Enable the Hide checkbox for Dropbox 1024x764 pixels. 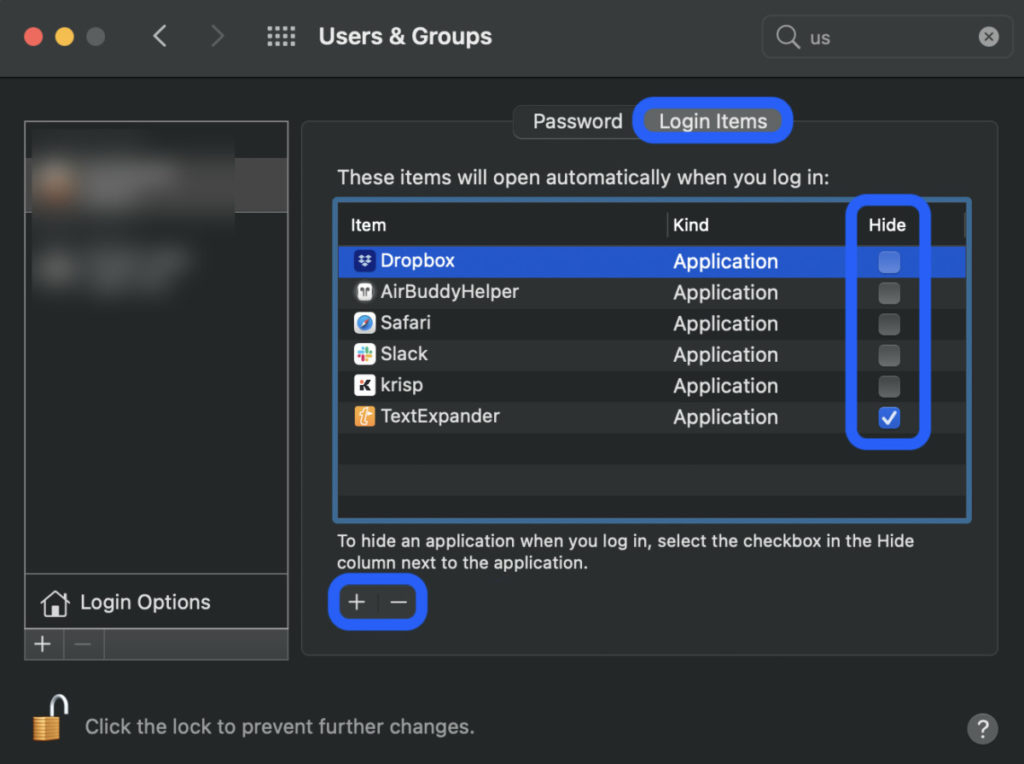(x=888, y=261)
